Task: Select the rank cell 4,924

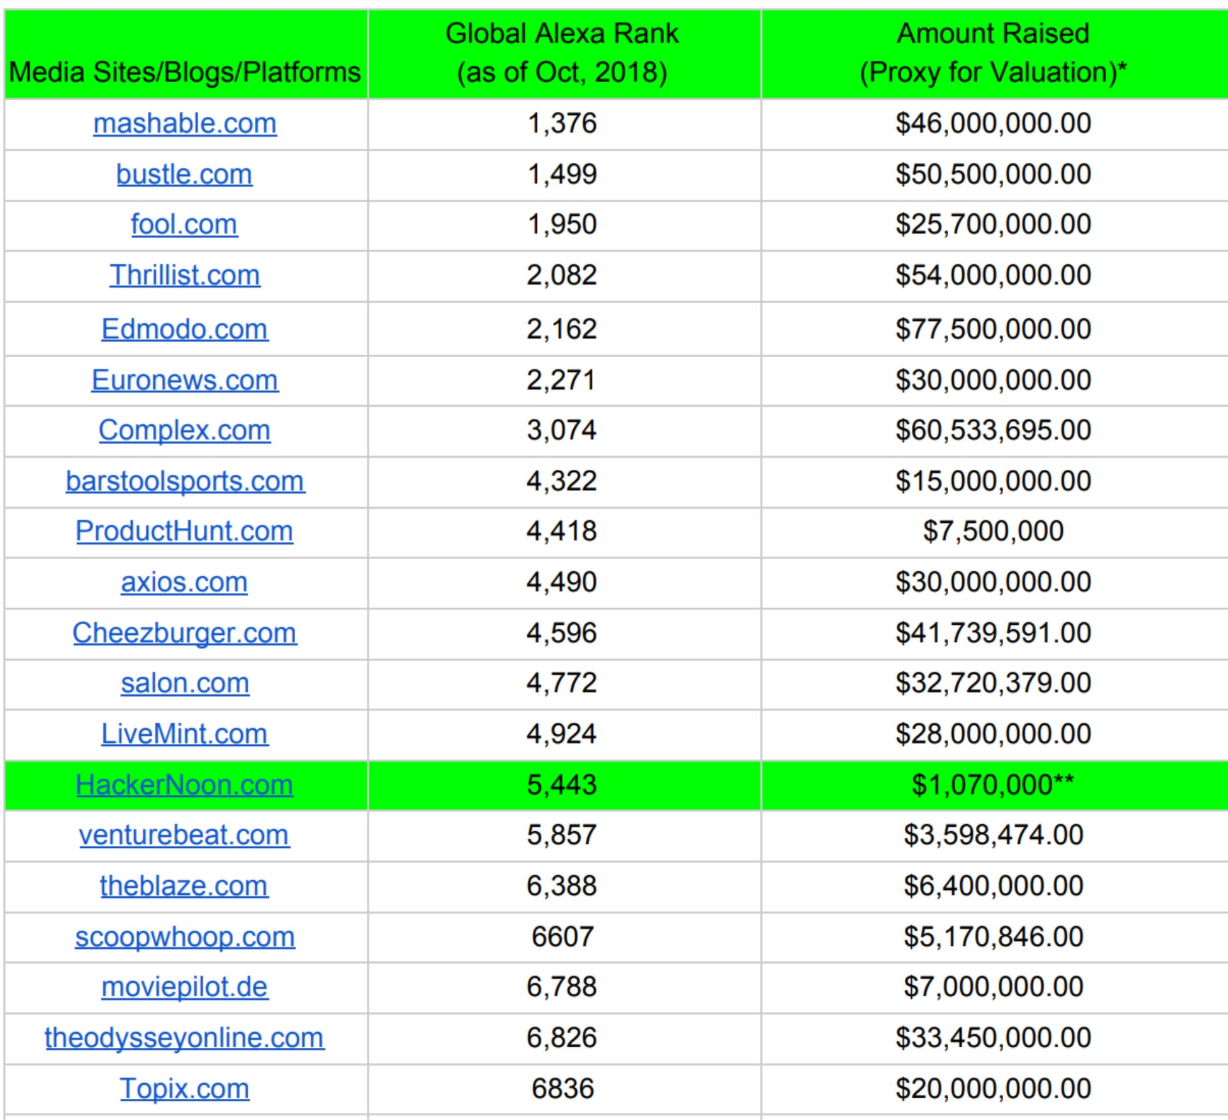Action: pyautogui.click(x=564, y=734)
